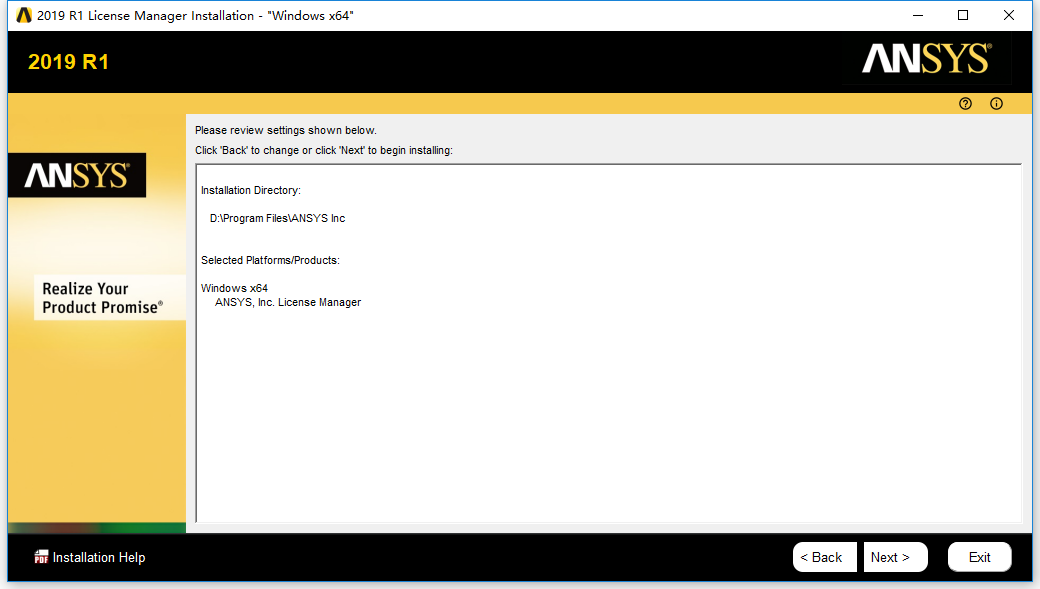Maximize the installer window
The image size is (1040, 589).
[x=963, y=15]
